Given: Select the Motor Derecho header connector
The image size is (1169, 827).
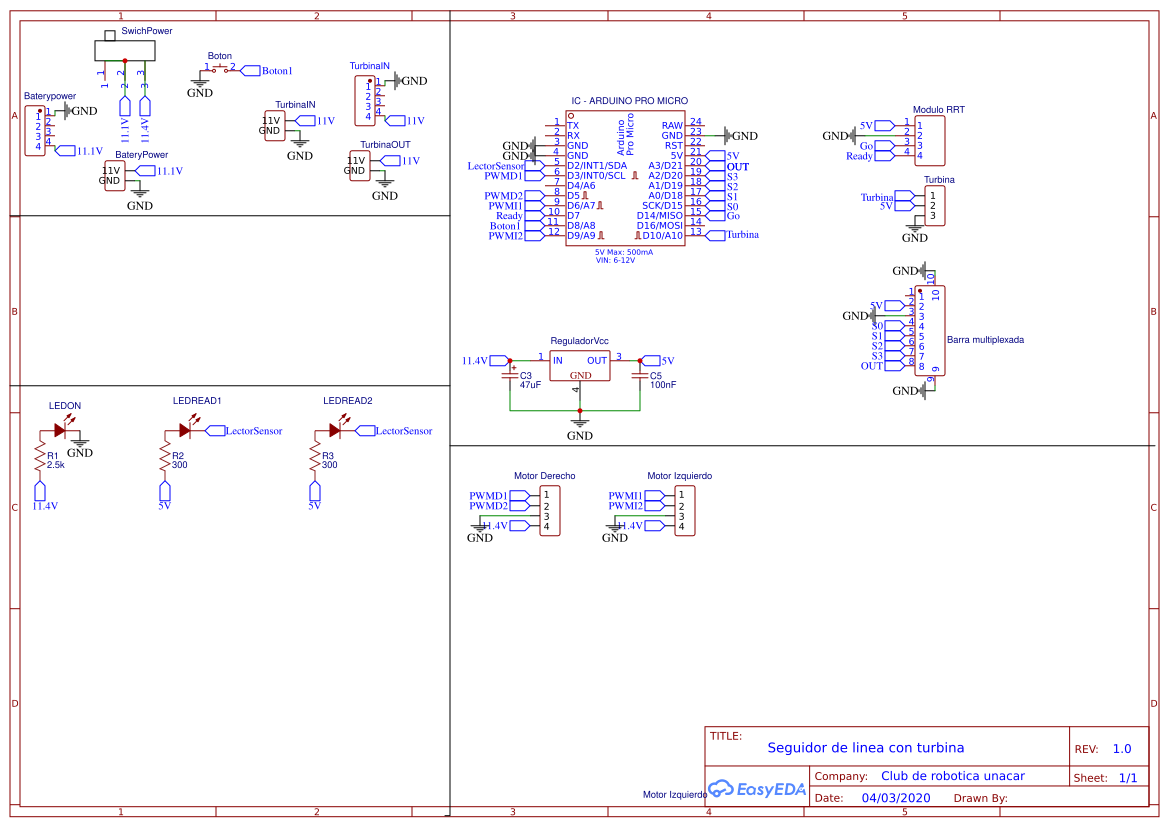Looking at the screenshot, I should click(549, 511).
